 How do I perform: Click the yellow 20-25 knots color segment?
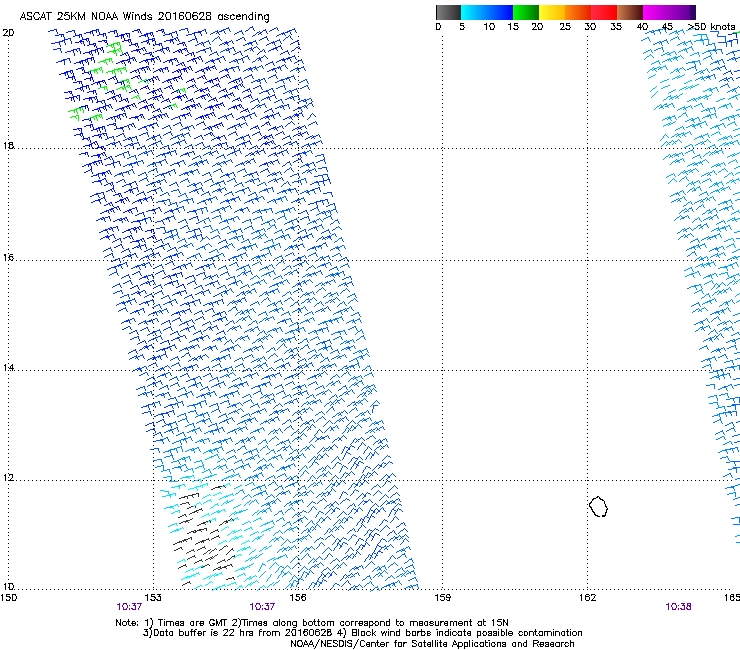pyautogui.click(x=552, y=12)
